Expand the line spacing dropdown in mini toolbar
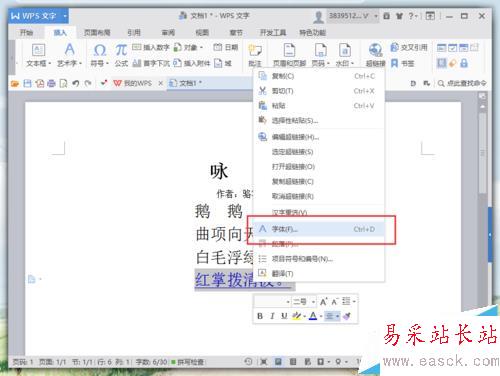The width and height of the screenshot is (500, 376). pyautogui.click(x=354, y=302)
